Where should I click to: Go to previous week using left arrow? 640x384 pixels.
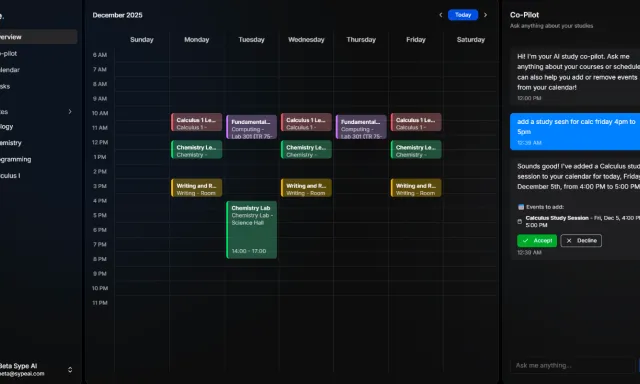[440, 15]
